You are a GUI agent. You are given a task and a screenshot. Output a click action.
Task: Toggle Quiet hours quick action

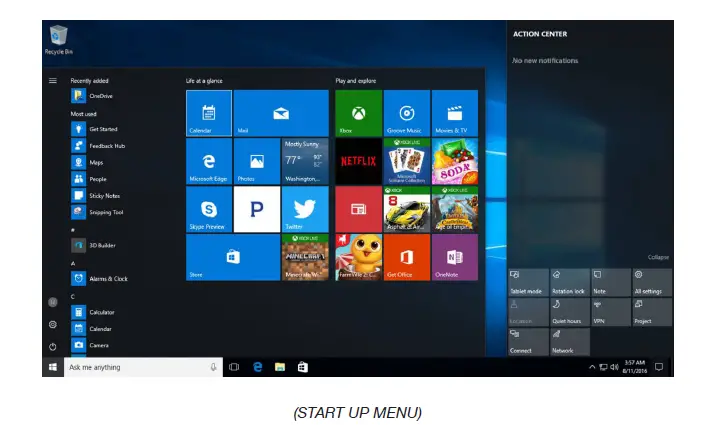click(x=569, y=312)
